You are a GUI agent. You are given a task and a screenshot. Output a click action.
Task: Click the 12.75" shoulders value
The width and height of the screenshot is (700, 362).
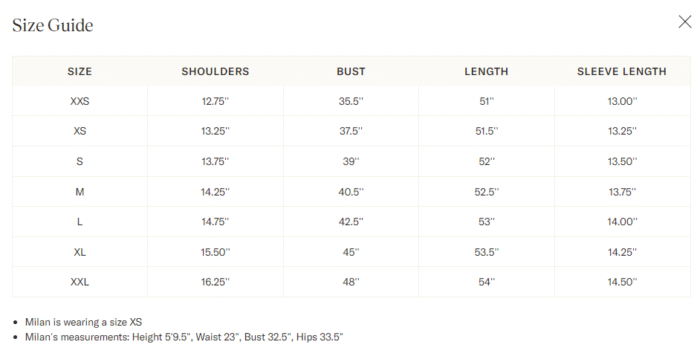(x=215, y=101)
